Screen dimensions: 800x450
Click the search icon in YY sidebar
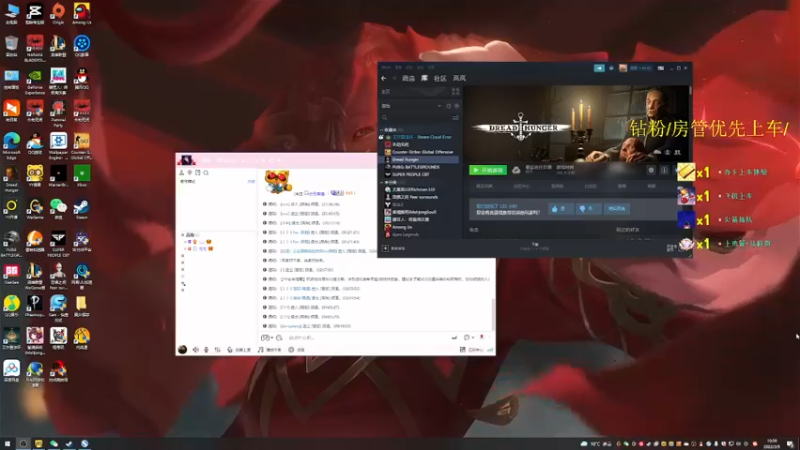206,173
